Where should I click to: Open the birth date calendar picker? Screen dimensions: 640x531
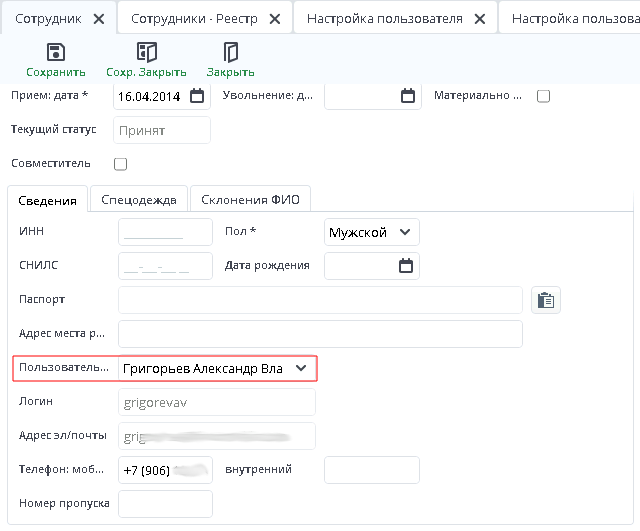point(406,266)
